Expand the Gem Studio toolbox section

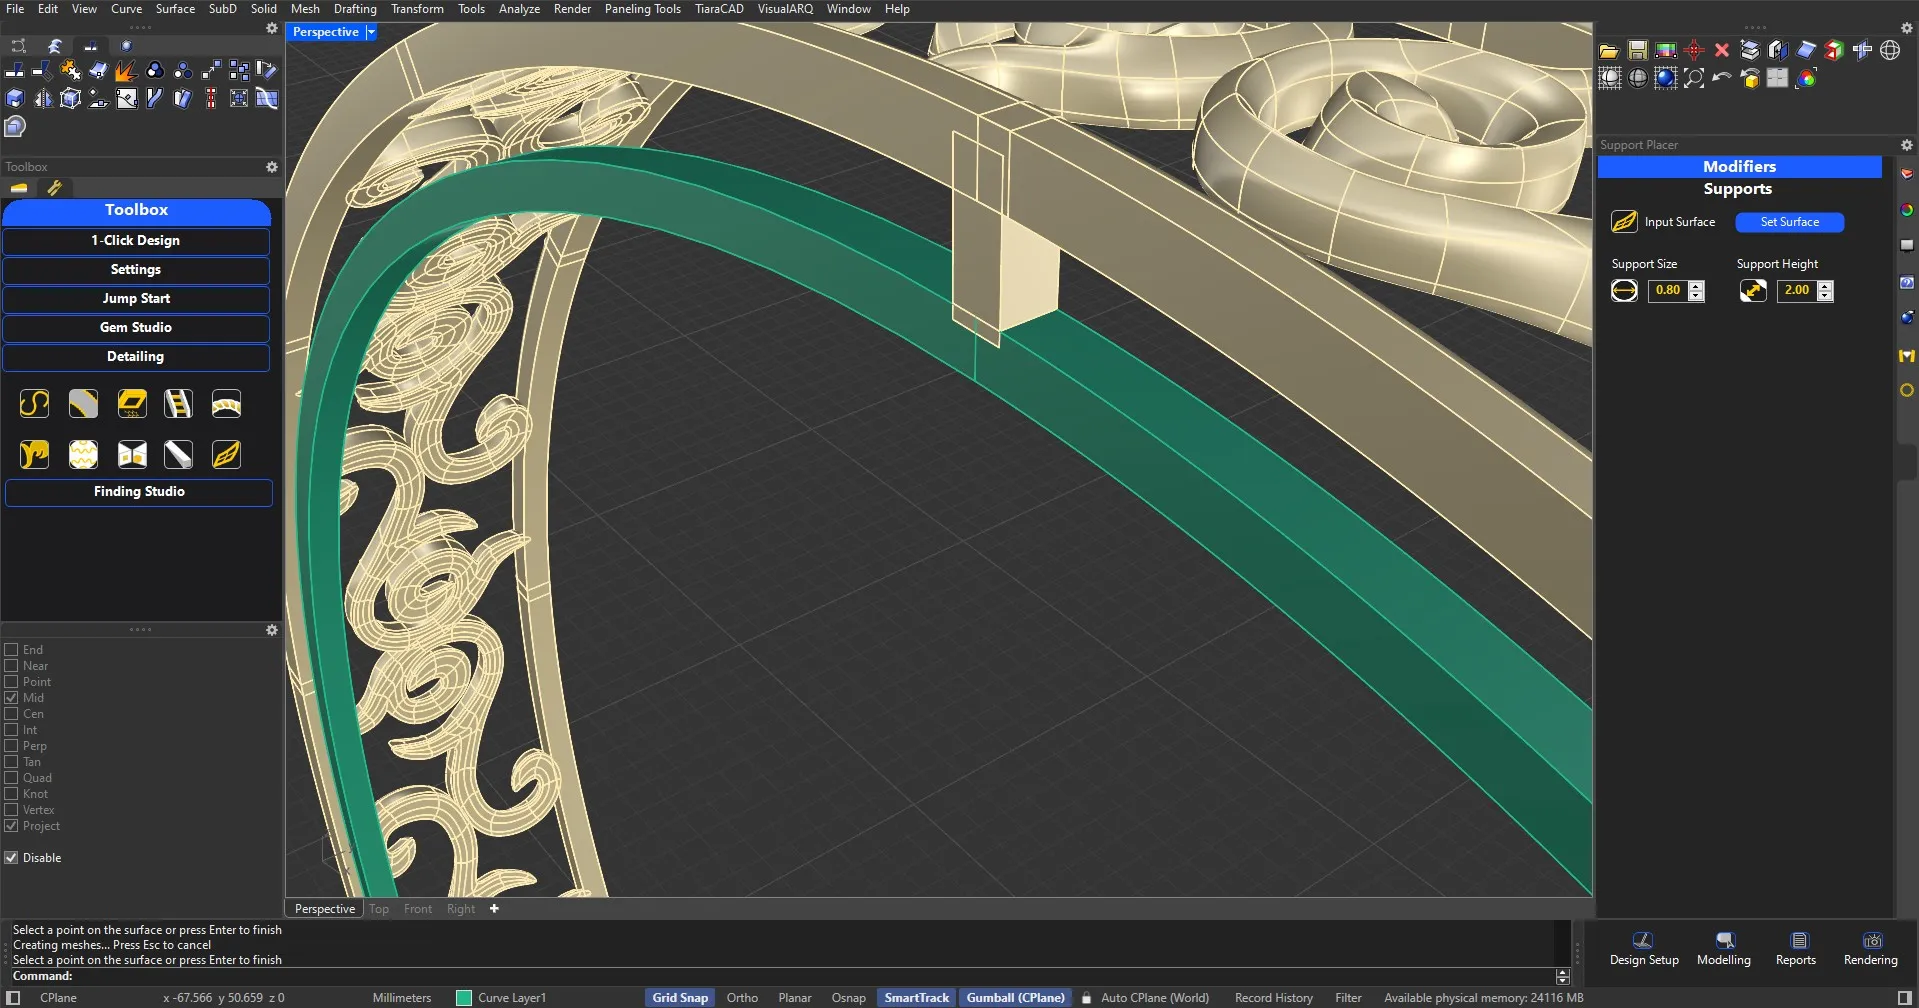[x=136, y=328]
